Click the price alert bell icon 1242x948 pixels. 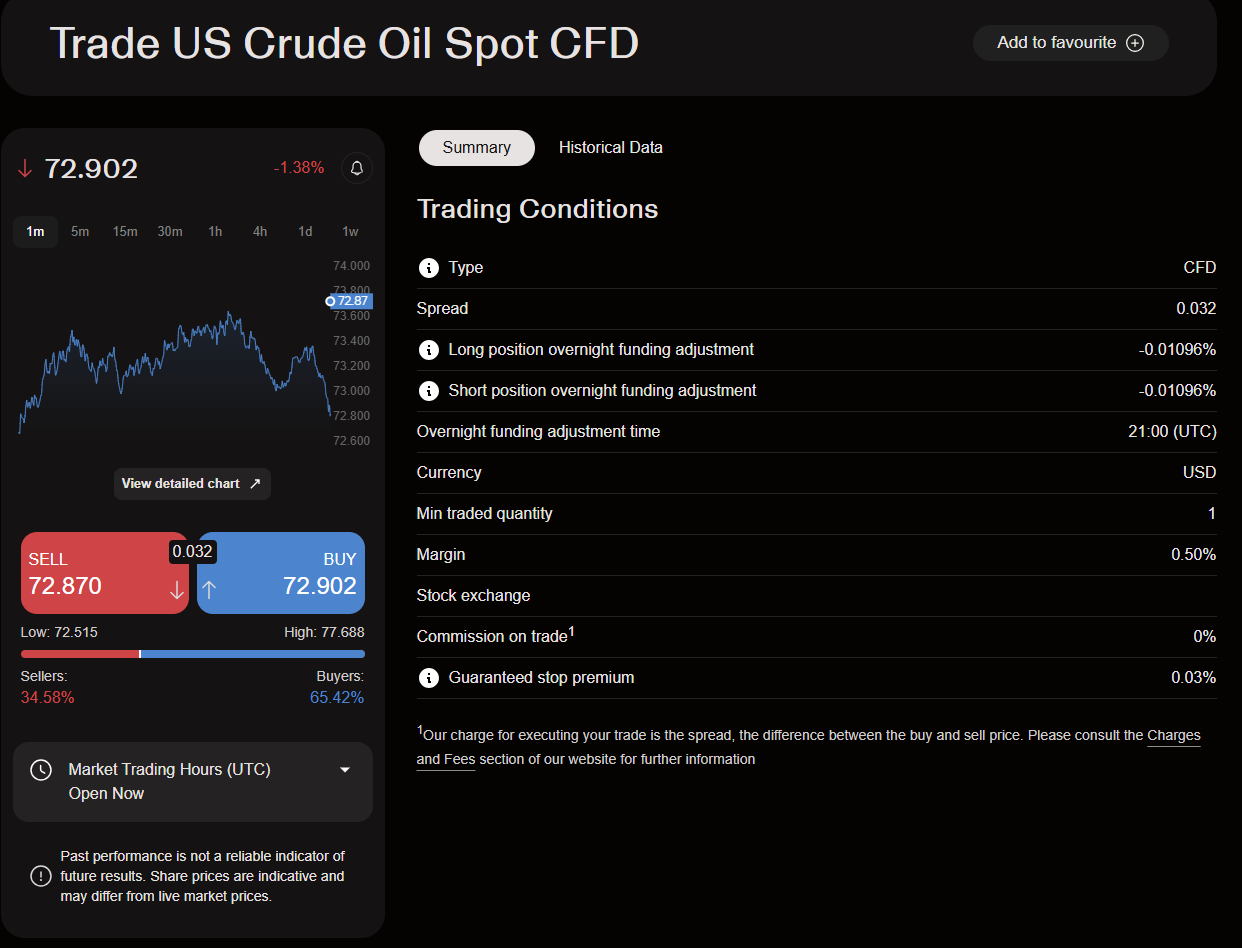(x=357, y=168)
